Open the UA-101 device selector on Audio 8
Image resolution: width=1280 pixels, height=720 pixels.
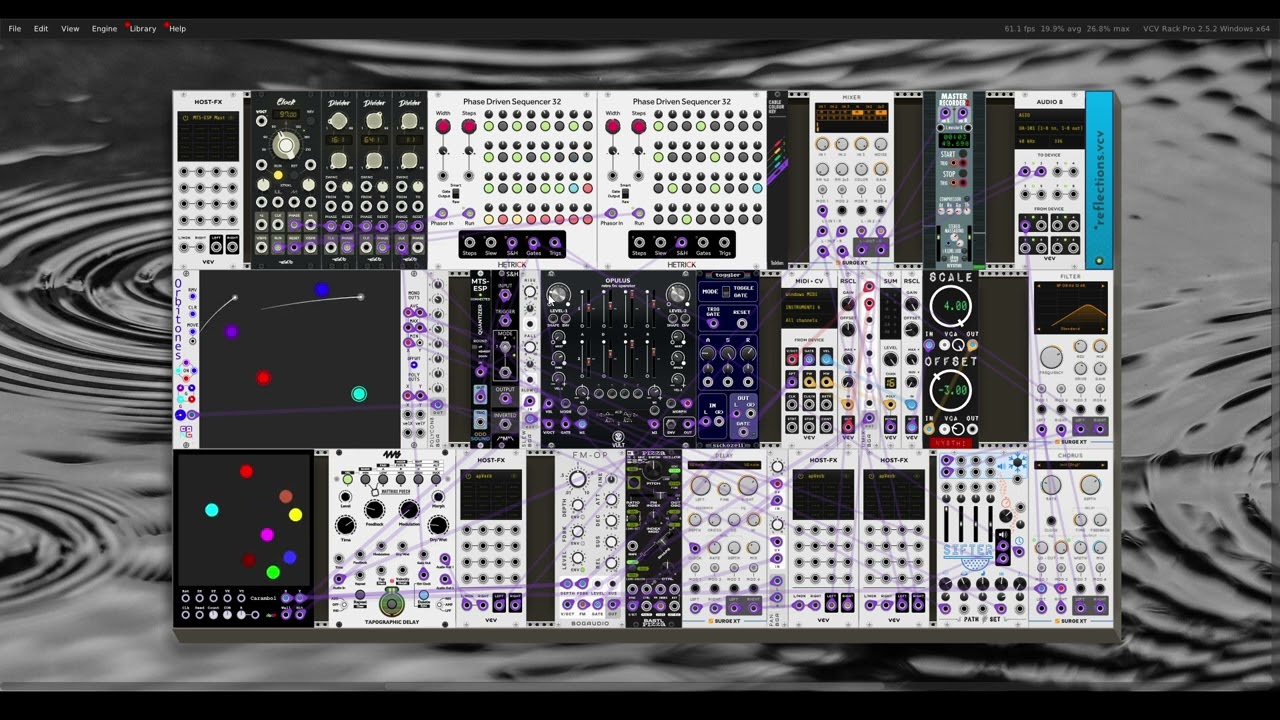(1049, 128)
